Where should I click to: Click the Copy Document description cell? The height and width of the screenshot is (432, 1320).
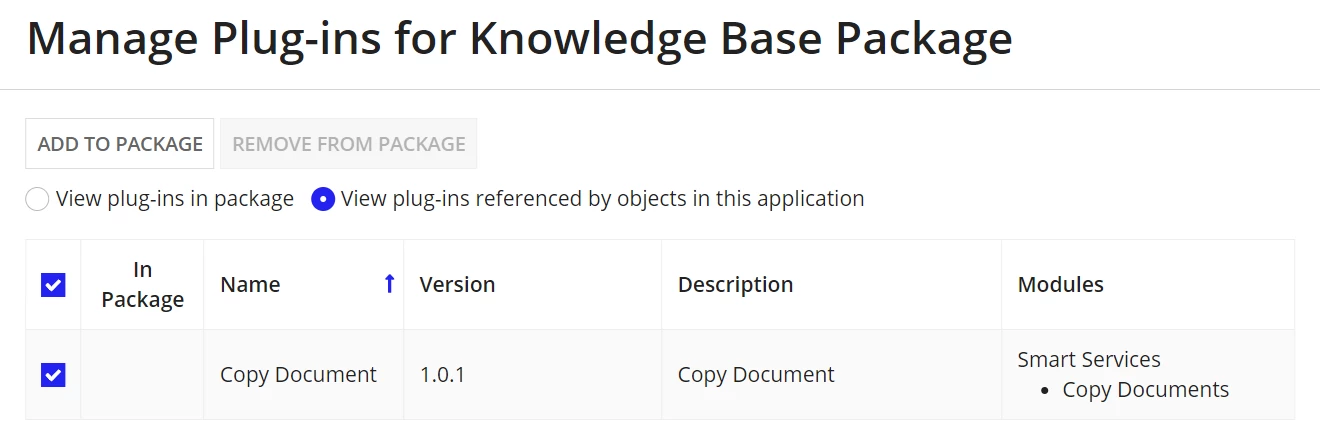(756, 375)
